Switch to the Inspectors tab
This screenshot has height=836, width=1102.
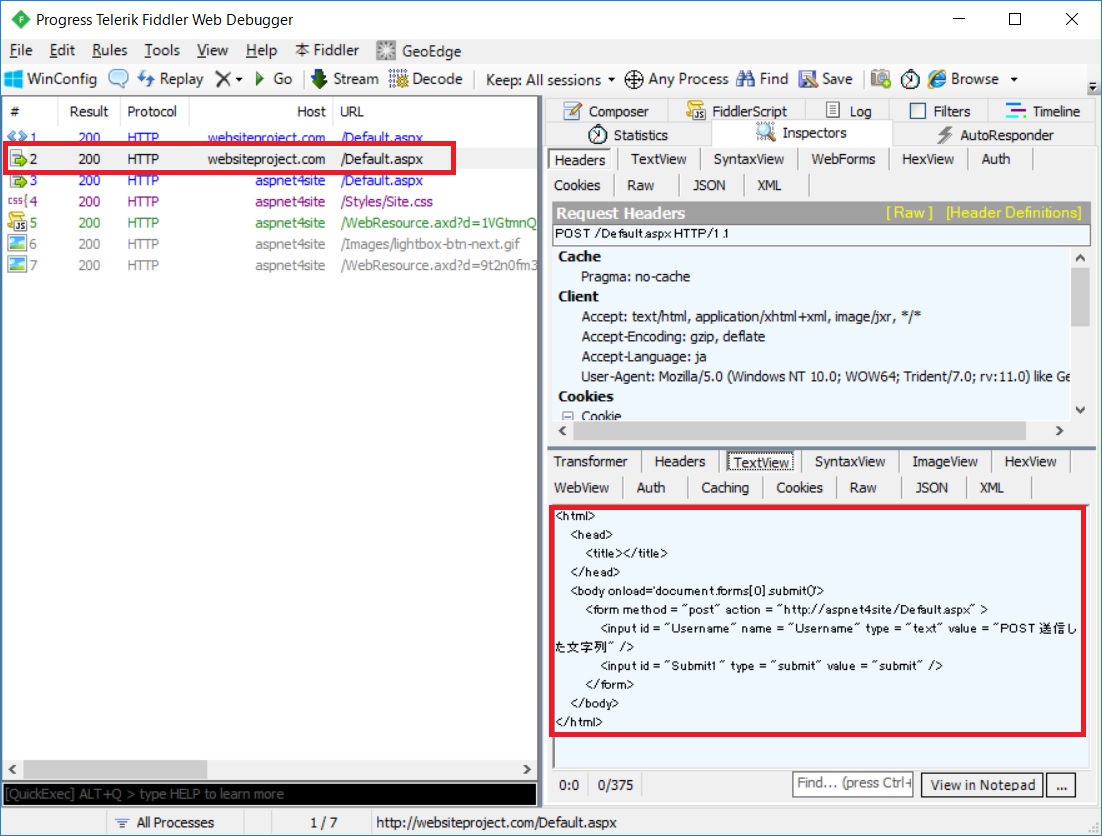click(x=801, y=133)
